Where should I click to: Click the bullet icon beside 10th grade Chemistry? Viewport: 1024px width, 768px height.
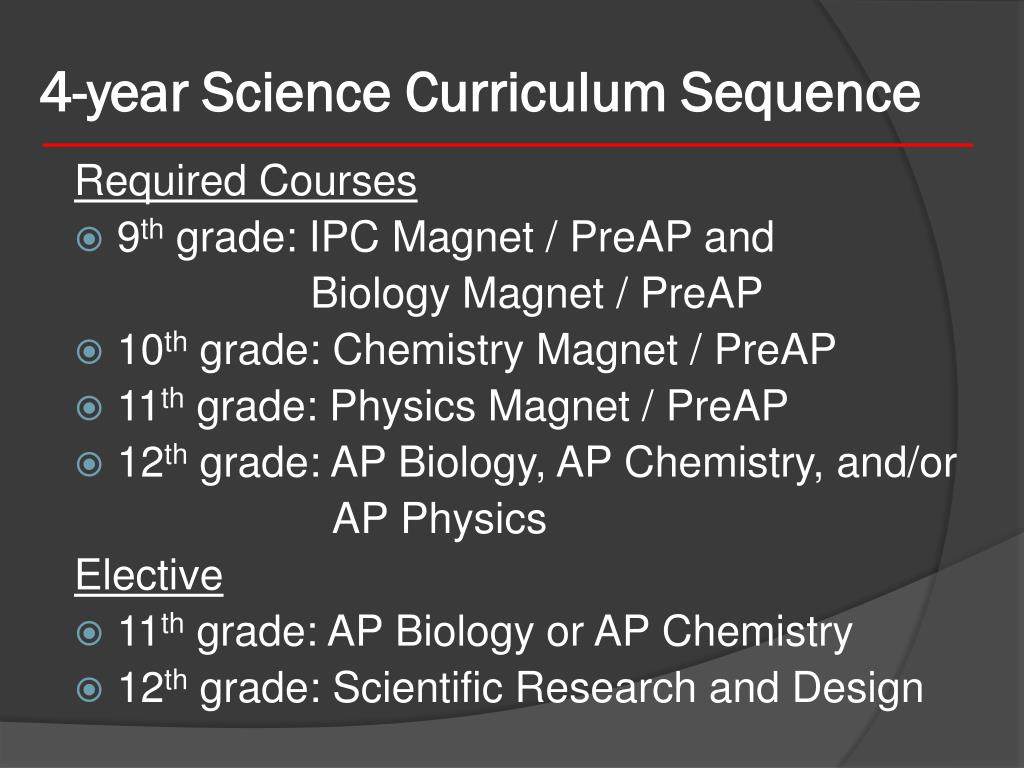point(89,352)
